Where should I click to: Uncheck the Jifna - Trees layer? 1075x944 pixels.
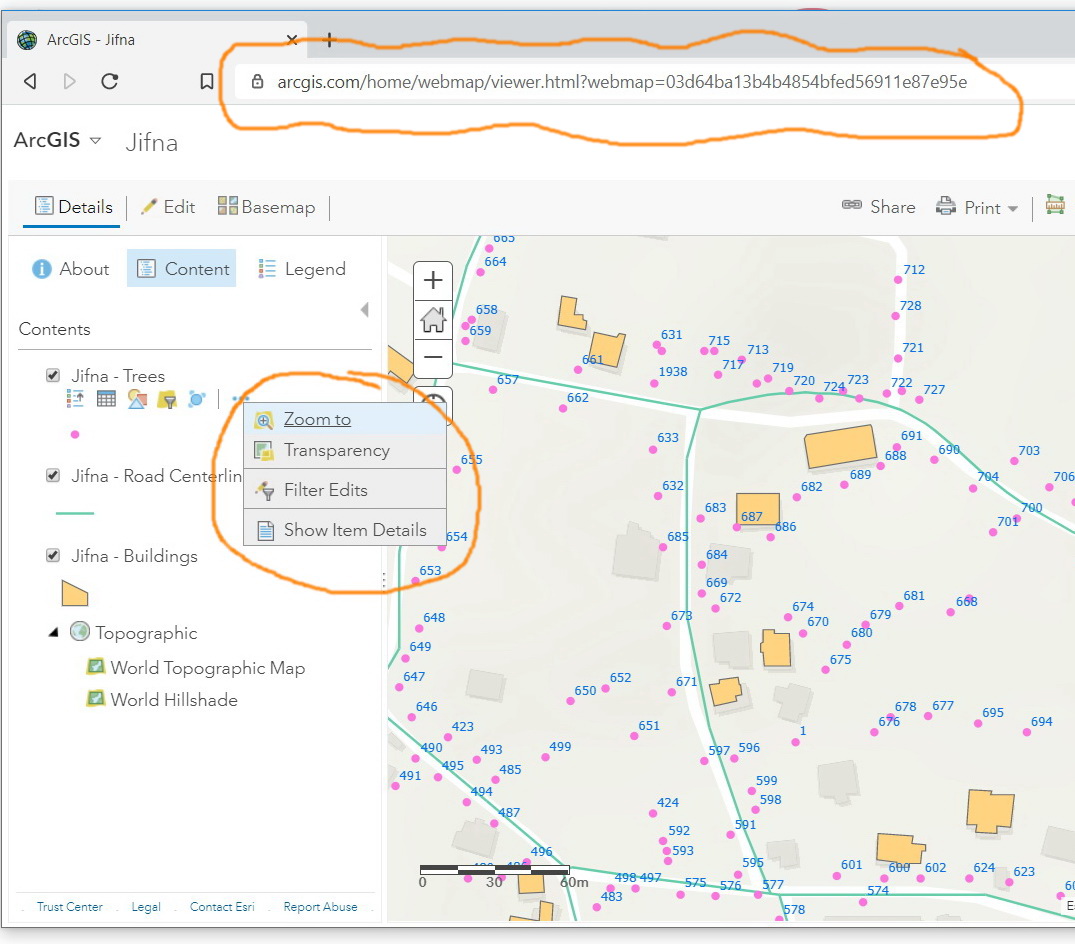53,375
